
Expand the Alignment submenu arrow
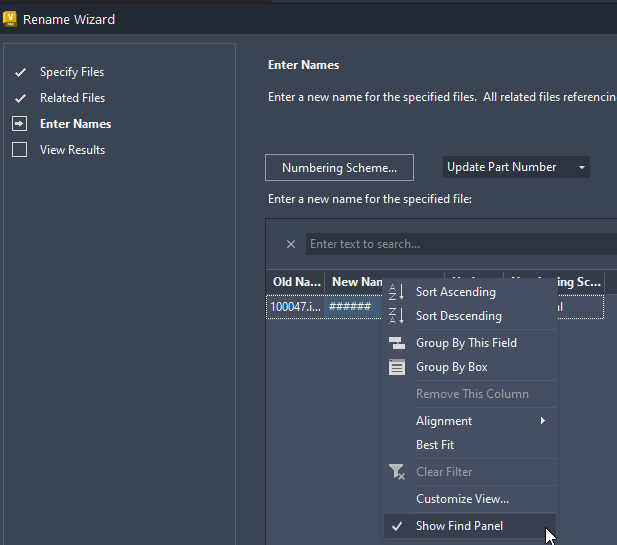pyautogui.click(x=543, y=421)
